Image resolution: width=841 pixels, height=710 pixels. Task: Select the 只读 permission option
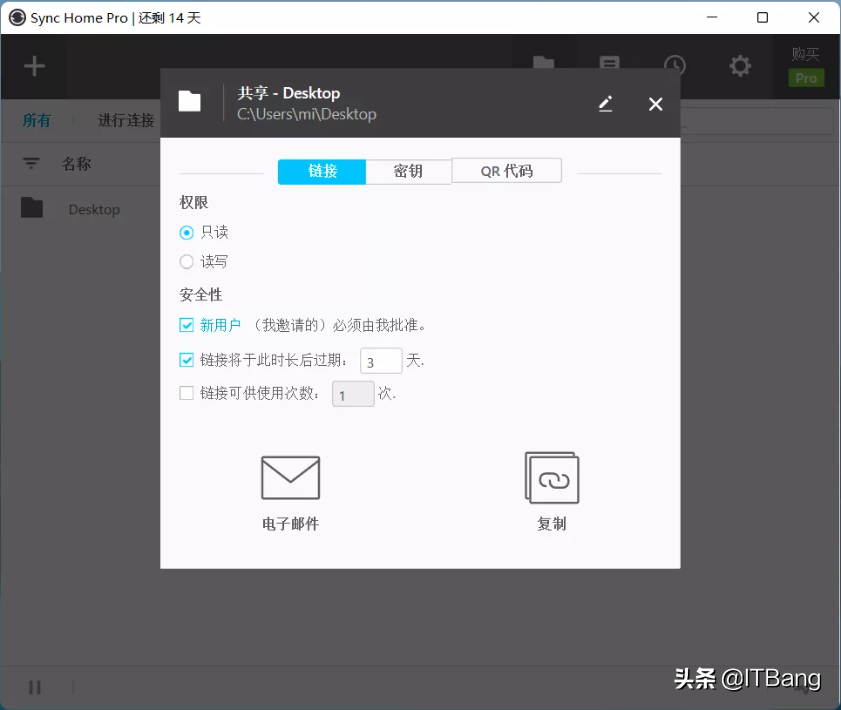click(187, 232)
